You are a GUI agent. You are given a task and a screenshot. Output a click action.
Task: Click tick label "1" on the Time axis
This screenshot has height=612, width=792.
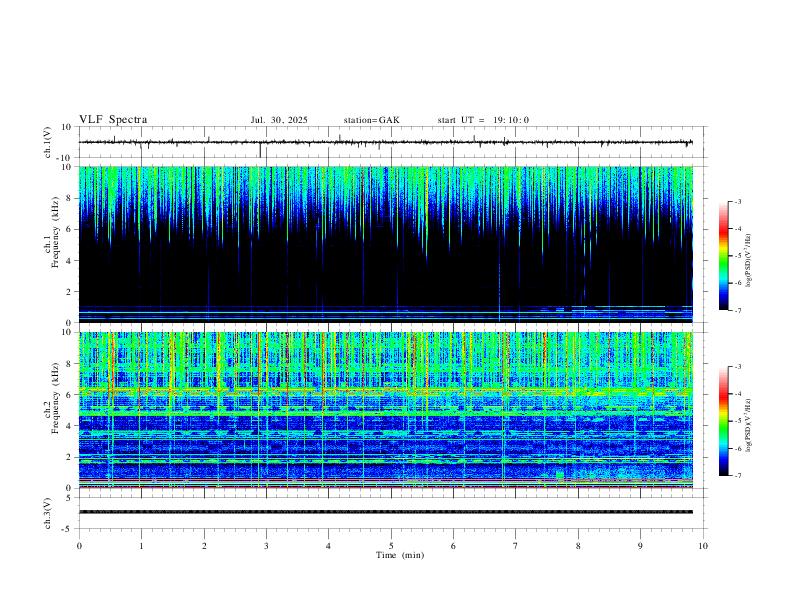coord(141,546)
